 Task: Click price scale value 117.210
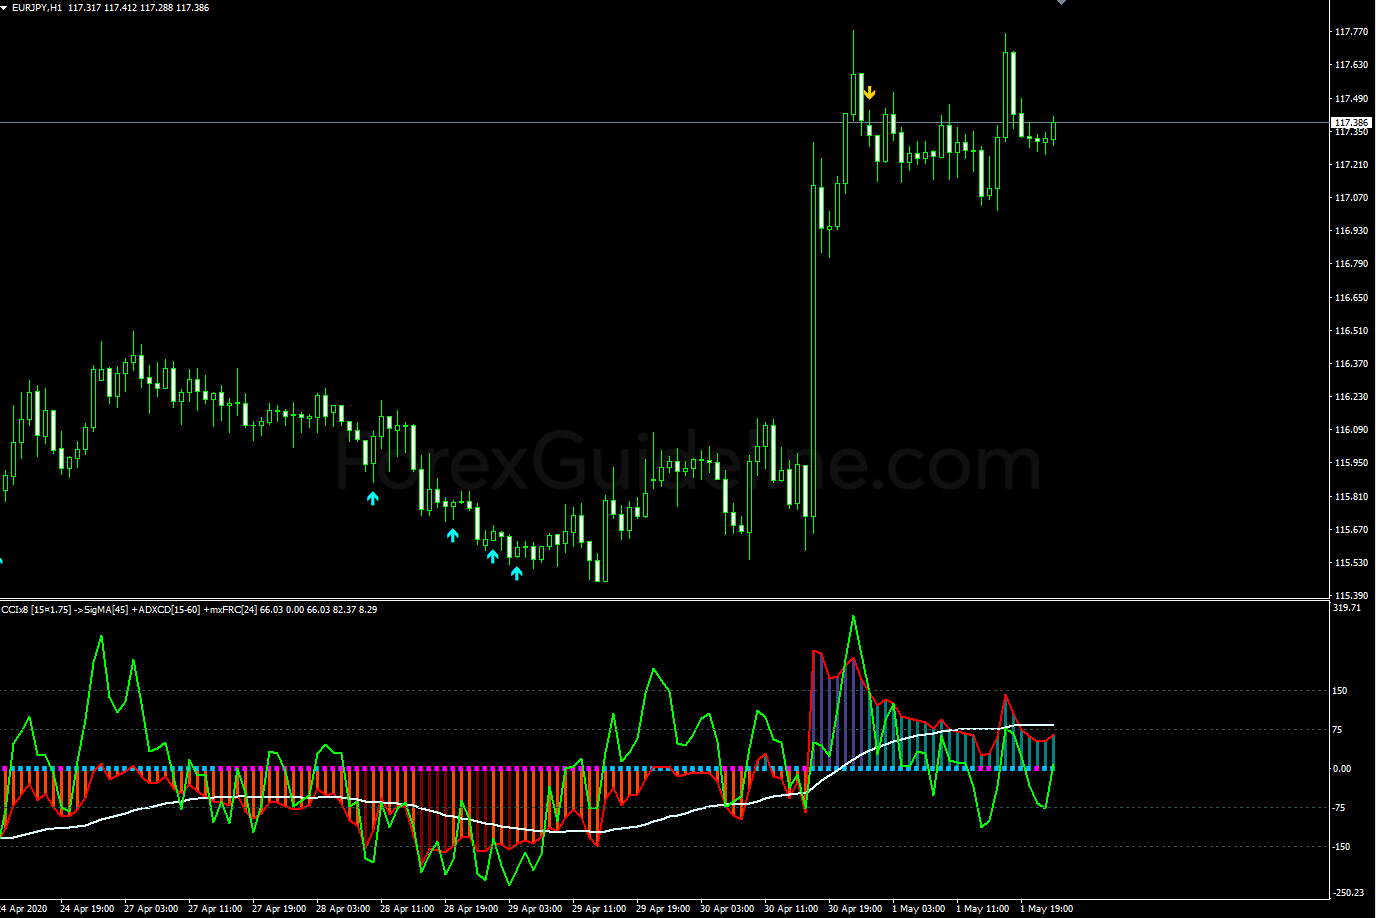(1351, 164)
